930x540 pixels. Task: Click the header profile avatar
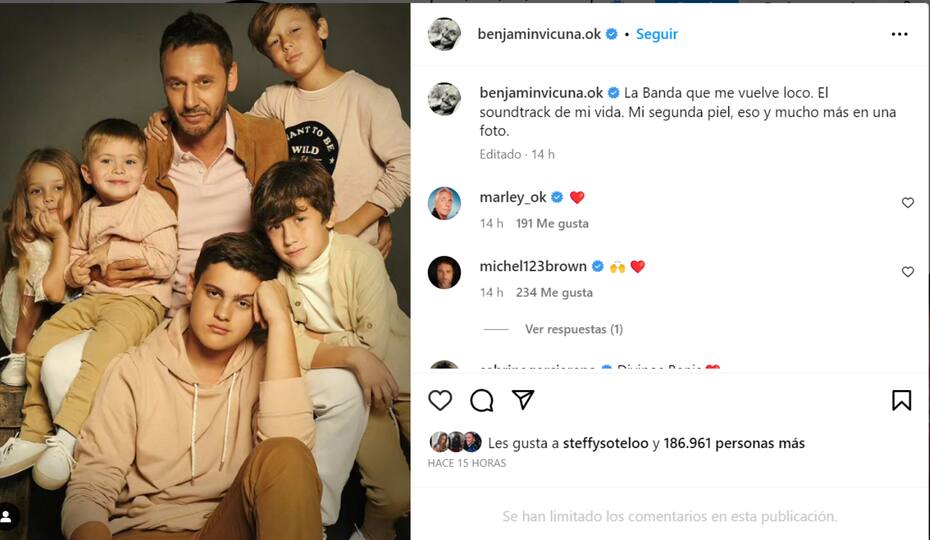tap(444, 34)
